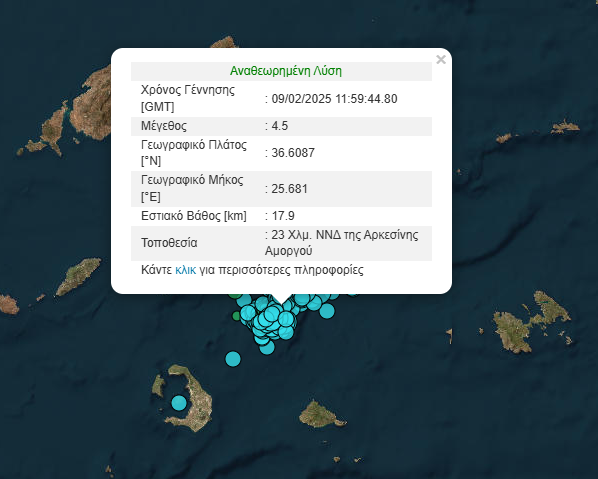The width and height of the screenshot is (598, 479).
Task: Click latitude value 36.6087
Action: [x=293, y=153]
